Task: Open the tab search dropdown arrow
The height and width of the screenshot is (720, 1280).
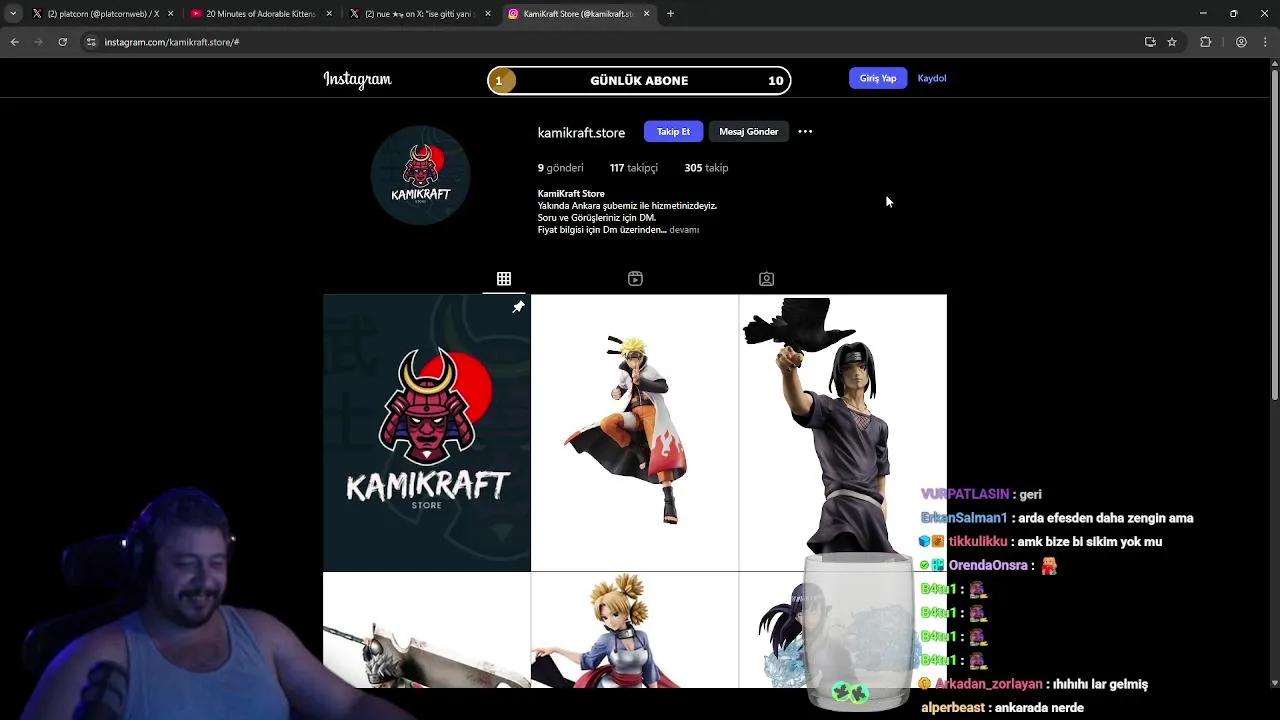Action: click(12, 14)
